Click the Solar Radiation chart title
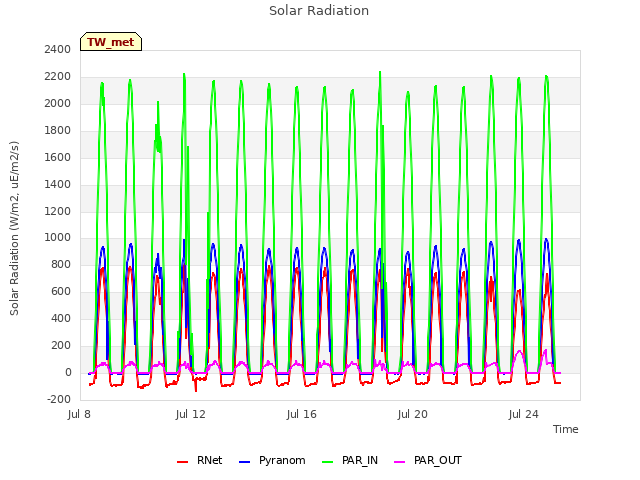640x480 pixels. tap(319, 11)
